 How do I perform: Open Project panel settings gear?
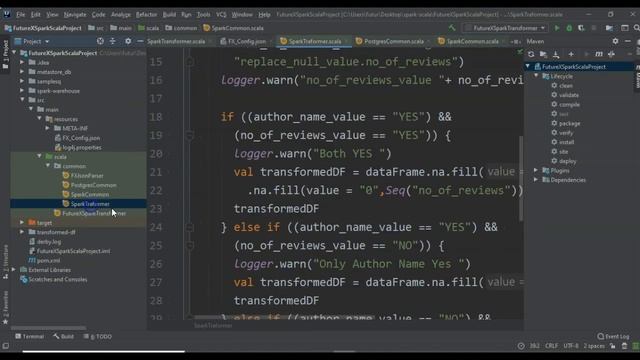[x=128, y=41]
